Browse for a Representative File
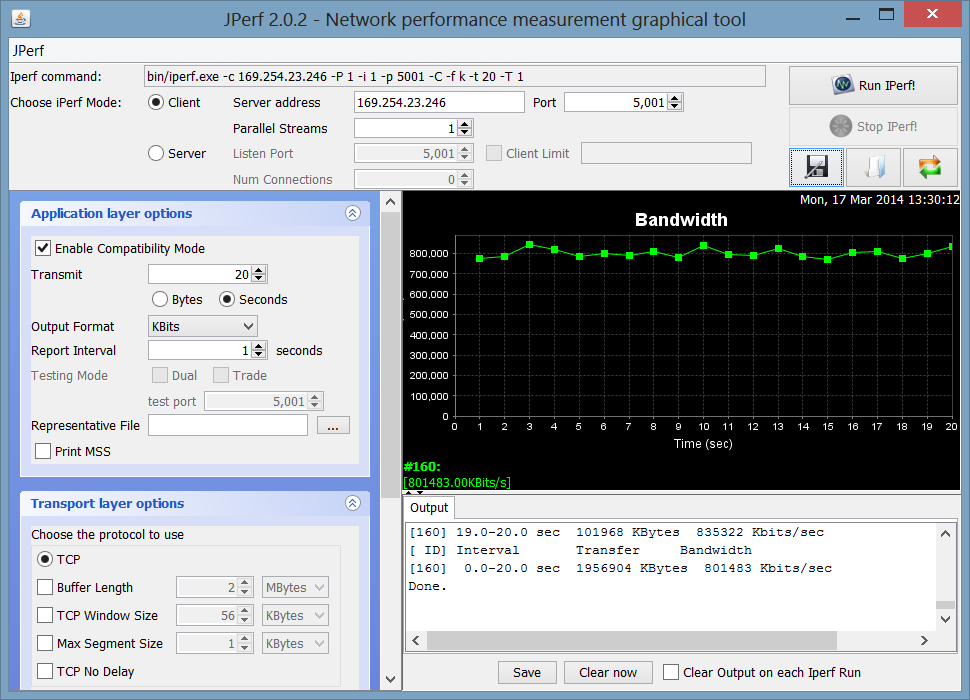 (x=333, y=425)
